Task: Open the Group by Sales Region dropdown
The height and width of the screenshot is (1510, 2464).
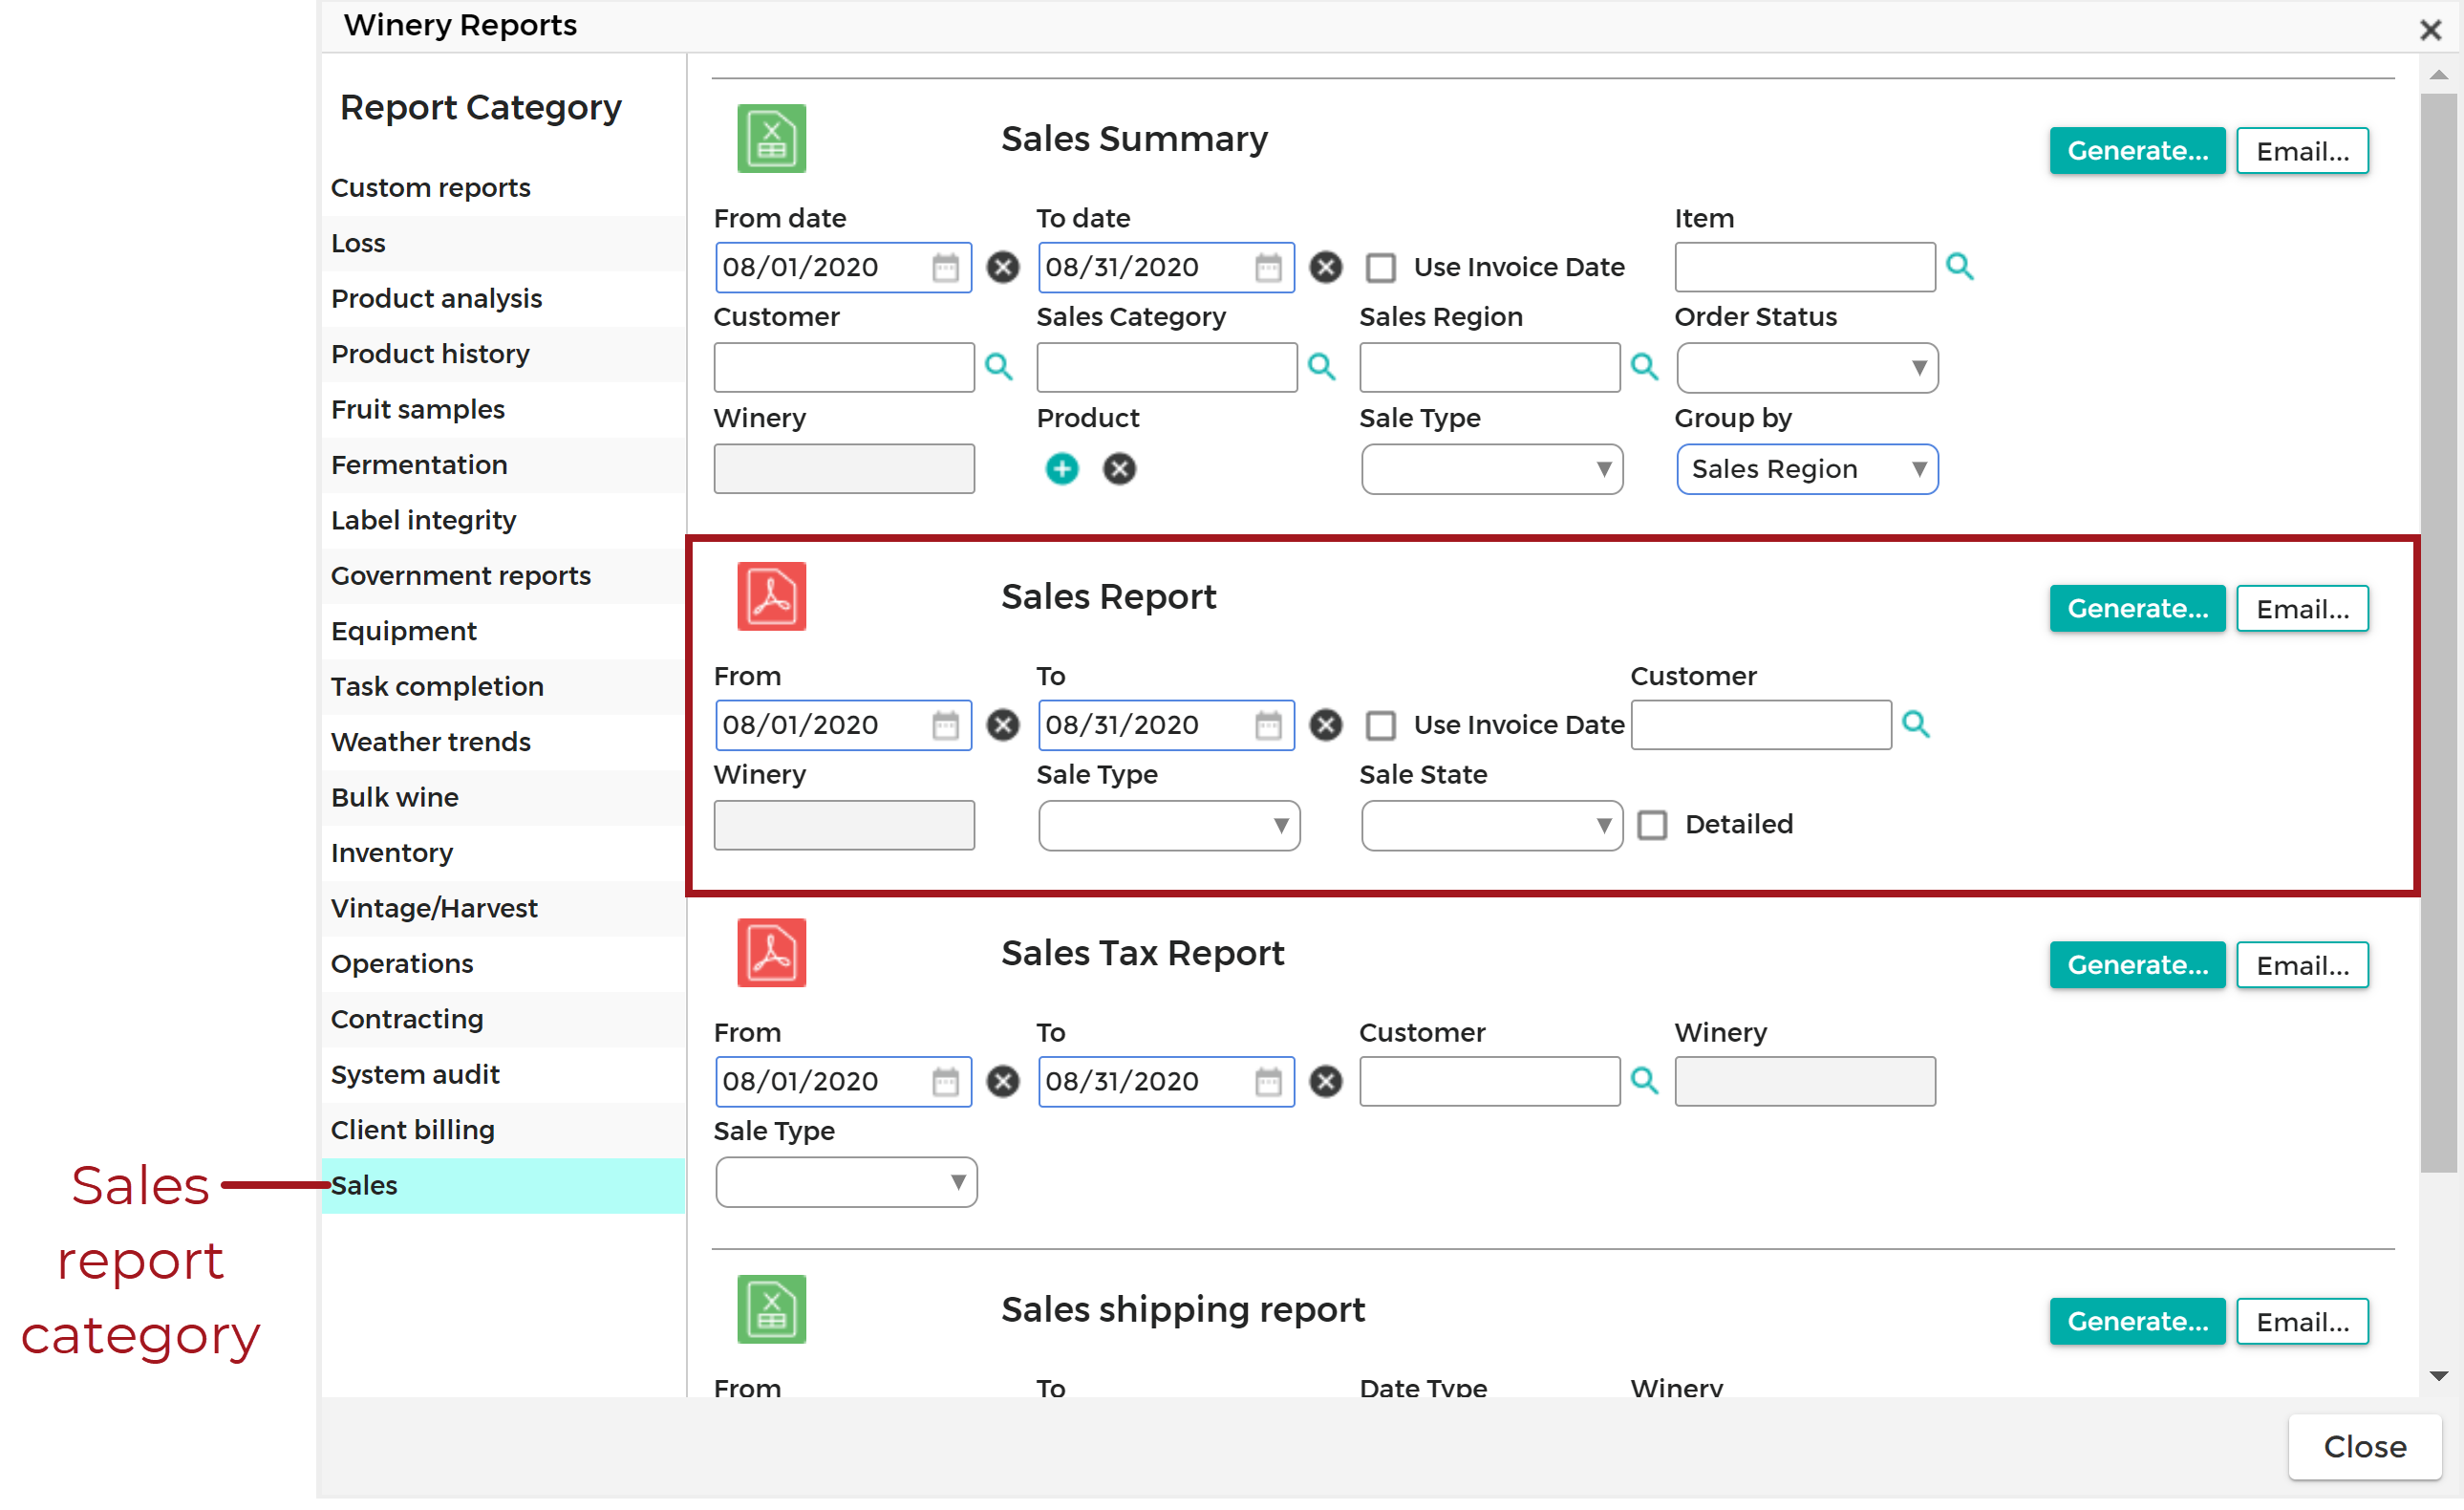Action: [x=1807, y=469]
